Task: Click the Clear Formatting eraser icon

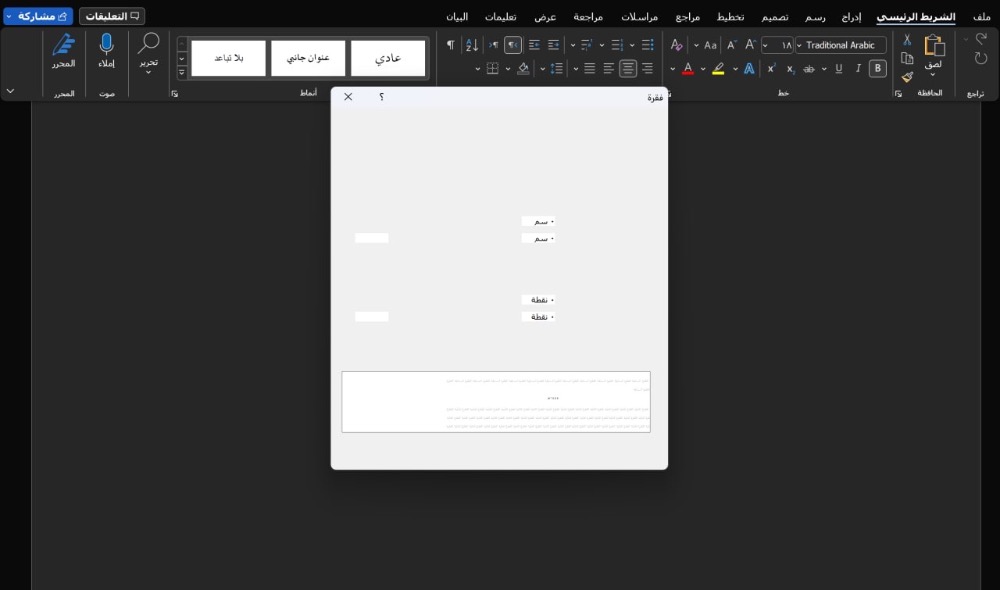Action: [677, 45]
